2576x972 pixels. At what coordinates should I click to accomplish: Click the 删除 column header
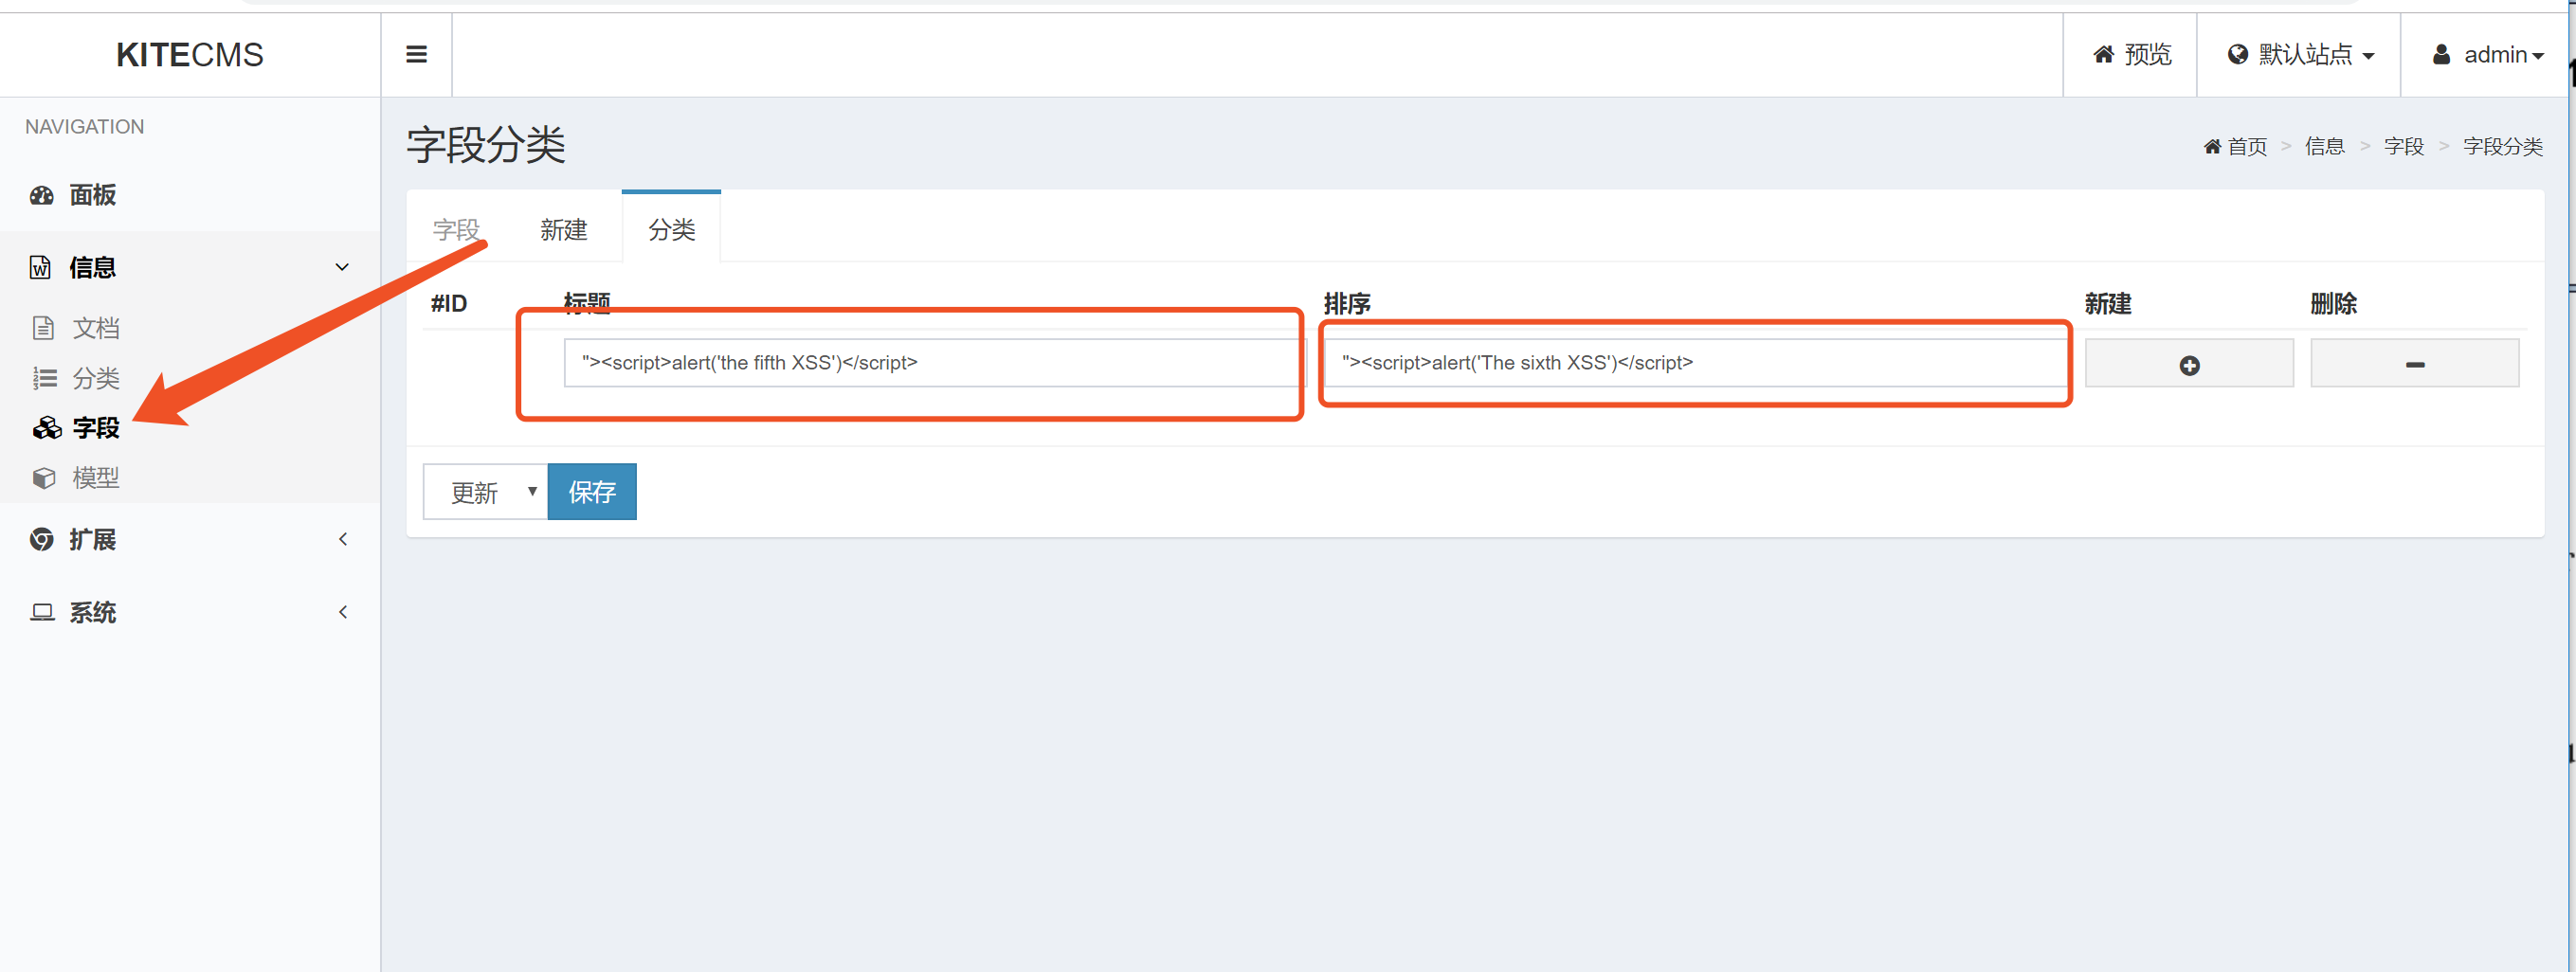point(2333,303)
